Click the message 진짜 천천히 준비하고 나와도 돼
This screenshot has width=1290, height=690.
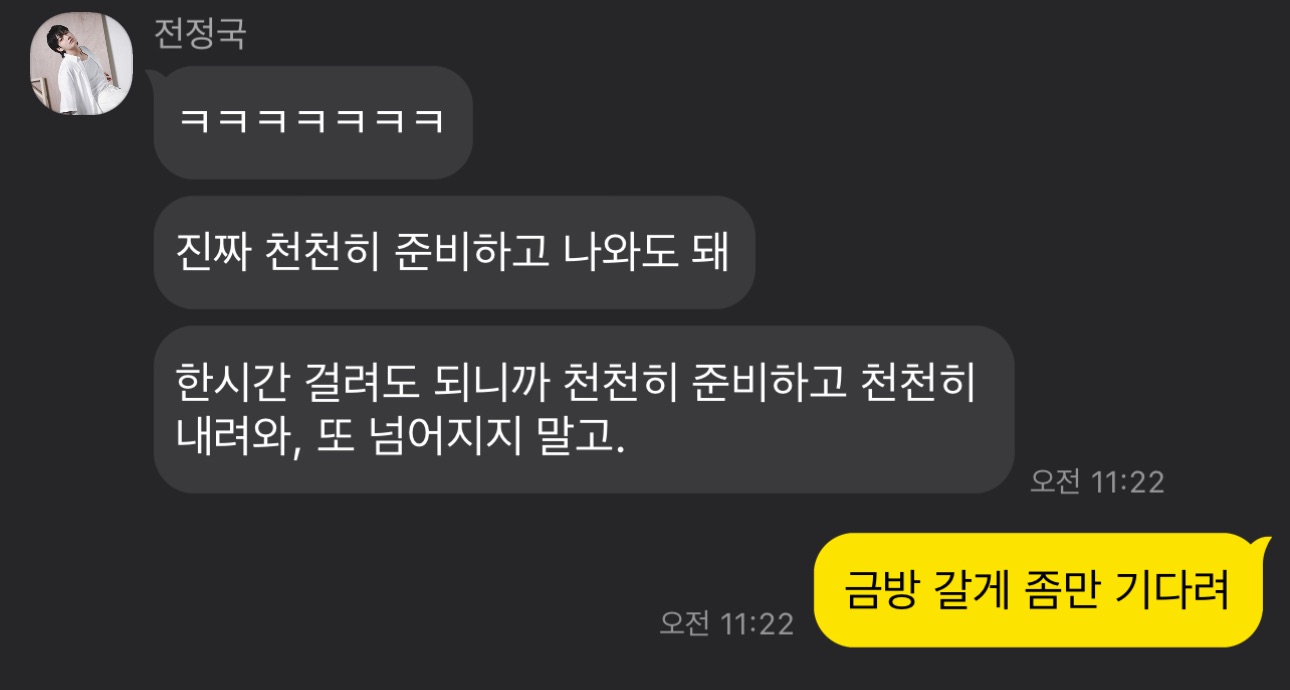(454, 253)
